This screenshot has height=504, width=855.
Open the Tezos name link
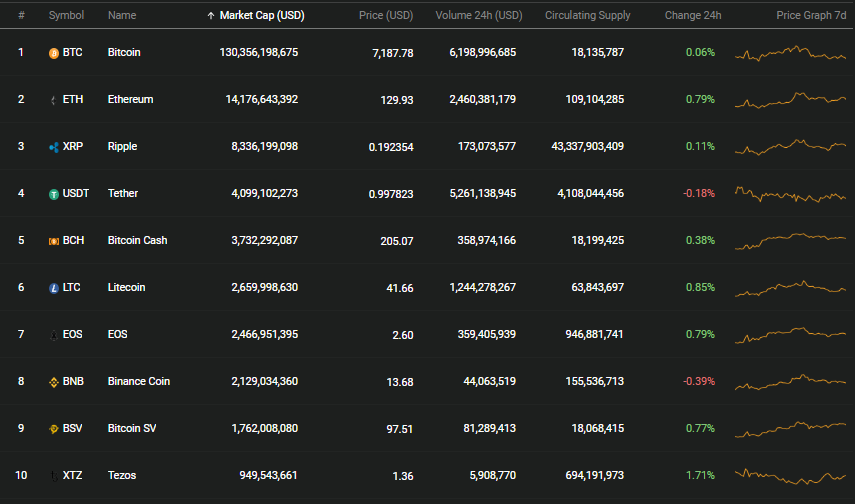pos(122,475)
